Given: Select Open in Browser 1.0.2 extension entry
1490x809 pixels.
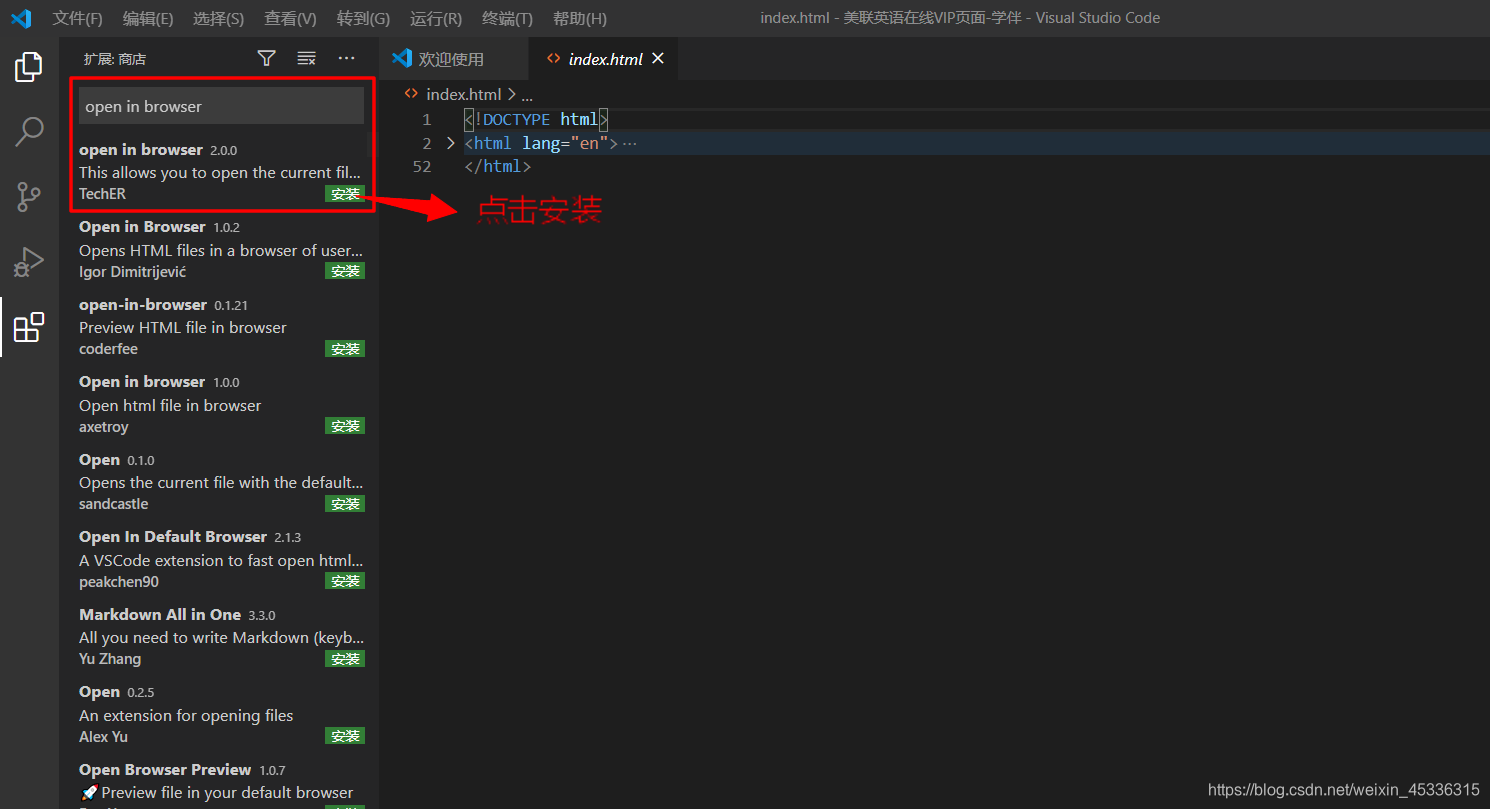Looking at the screenshot, I should point(221,249).
